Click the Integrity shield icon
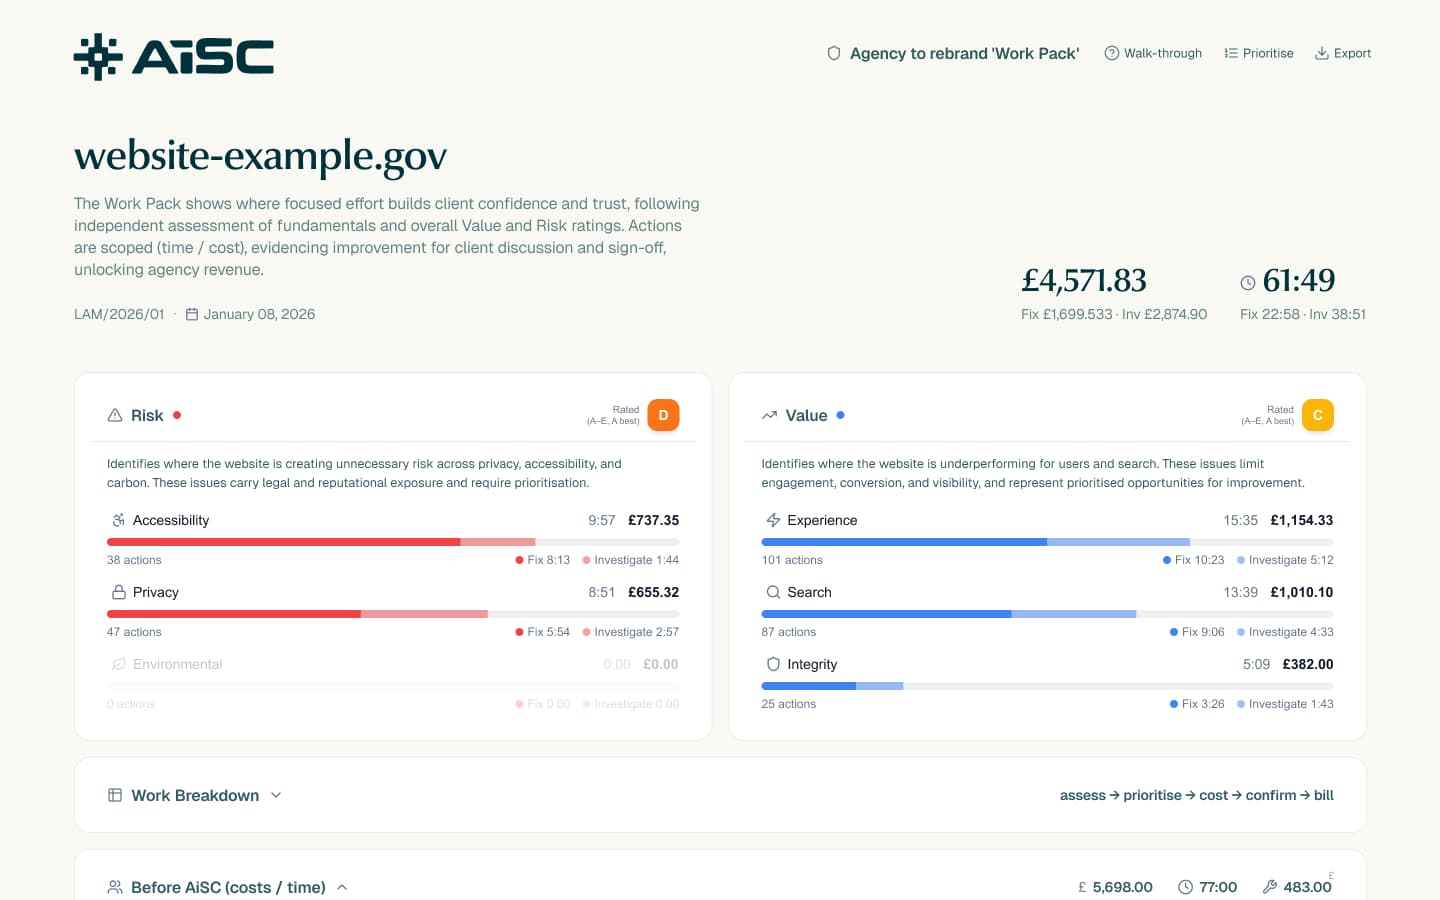Viewport: 1440px width, 900px height. (772, 664)
